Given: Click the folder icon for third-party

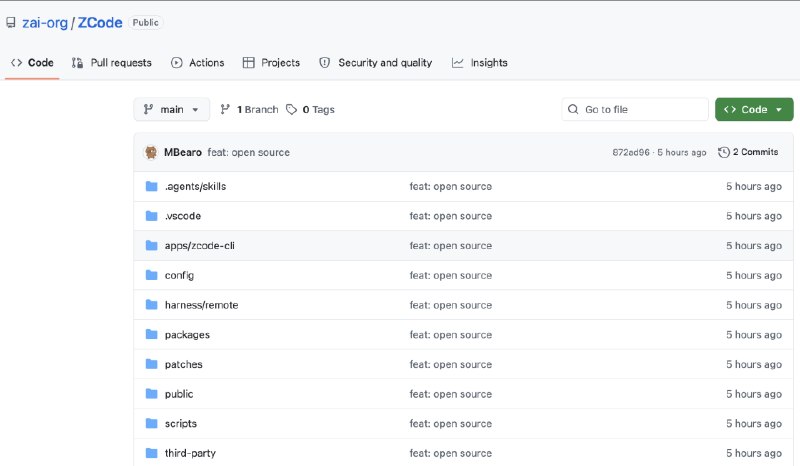Looking at the screenshot, I should [152, 453].
